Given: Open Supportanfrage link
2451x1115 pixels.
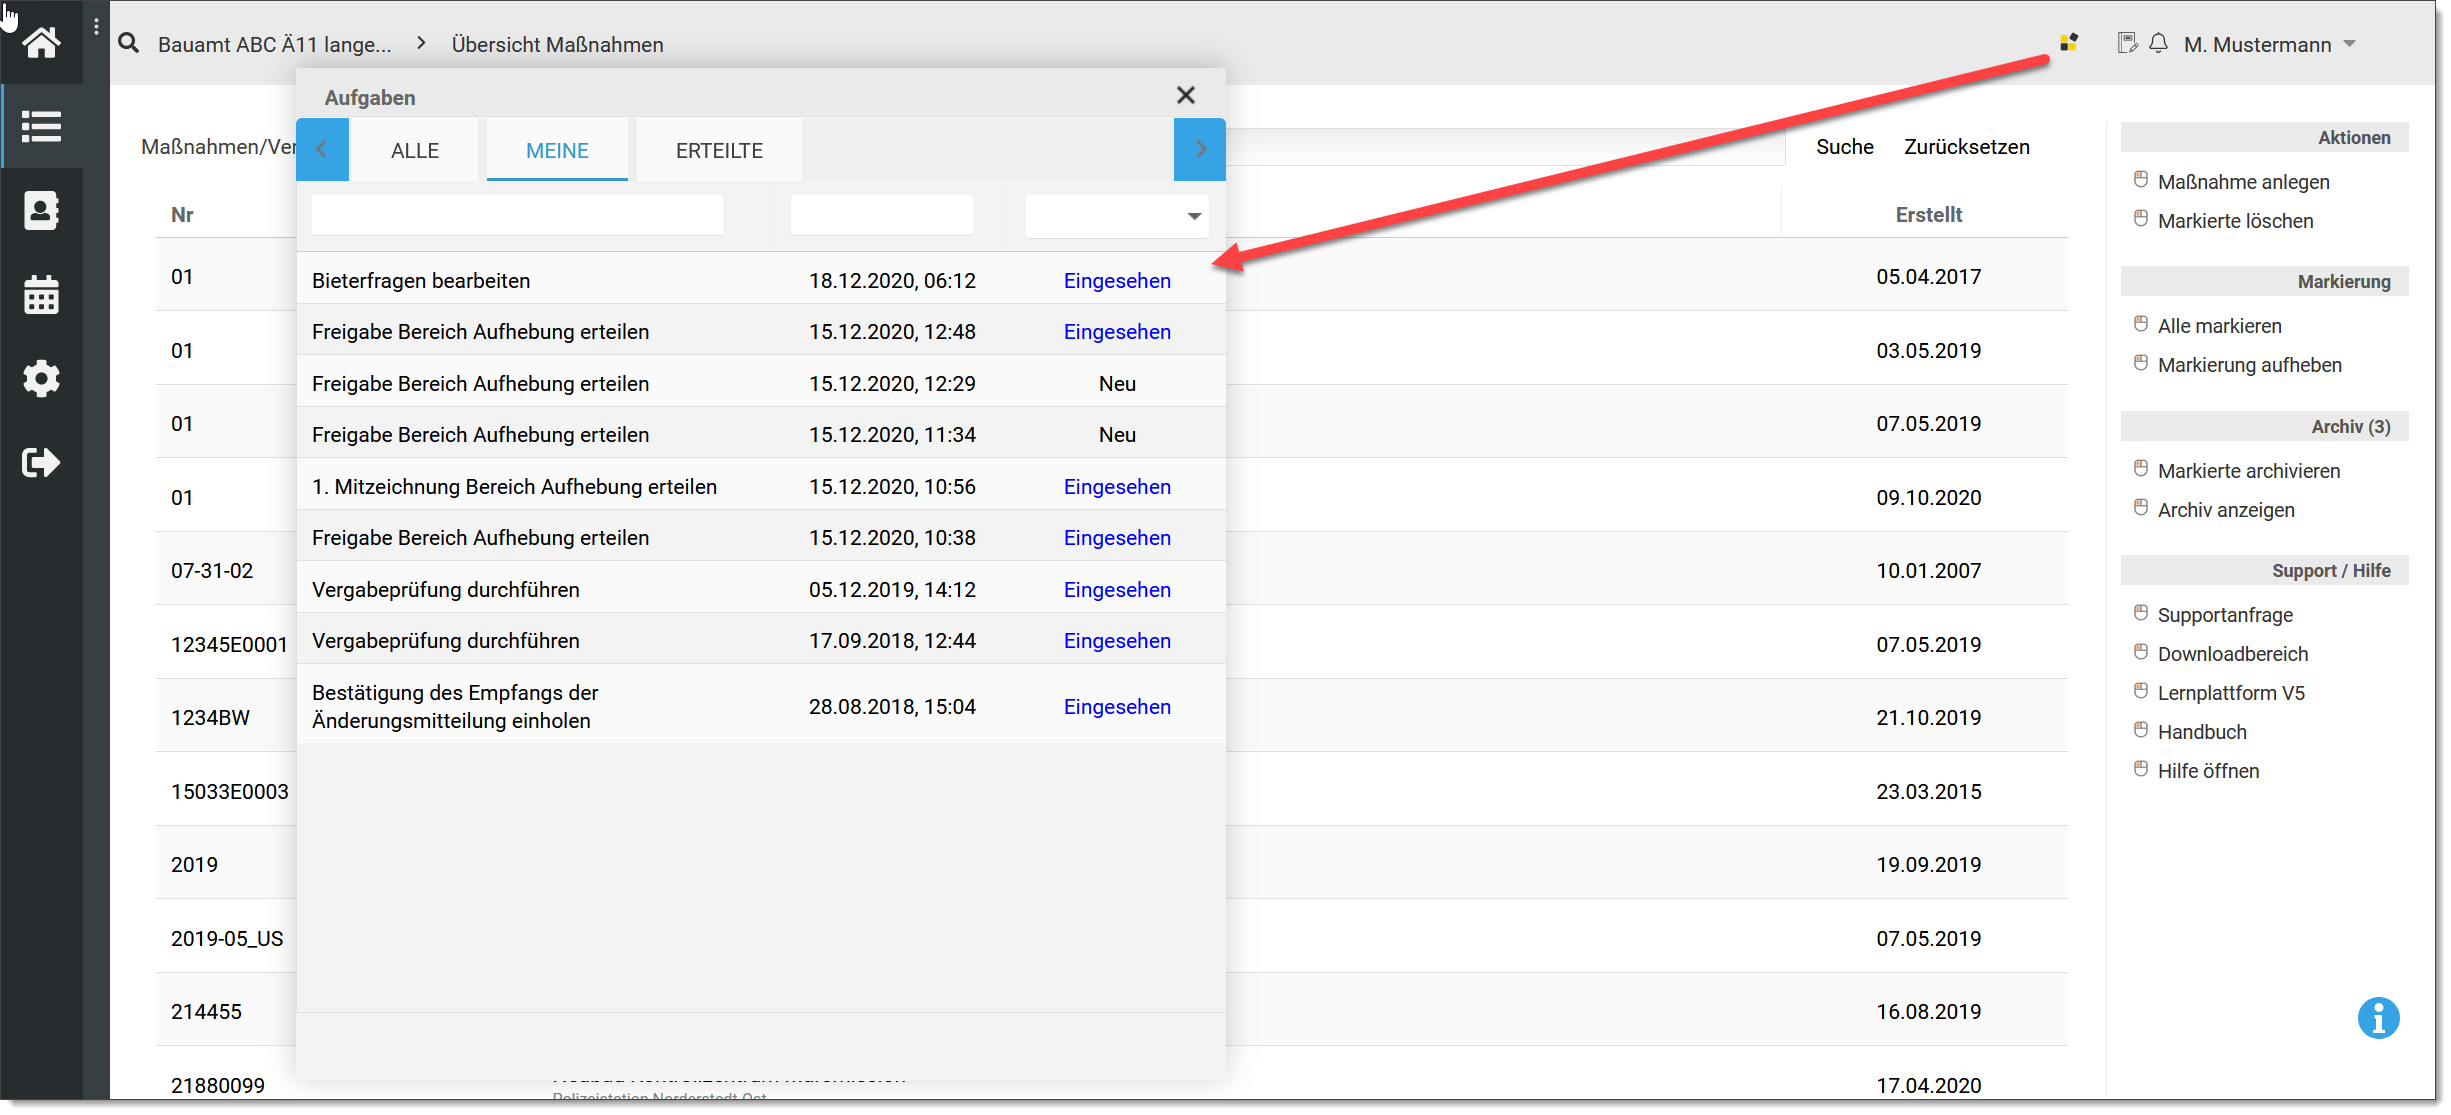Looking at the screenshot, I should (x=2224, y=615).
